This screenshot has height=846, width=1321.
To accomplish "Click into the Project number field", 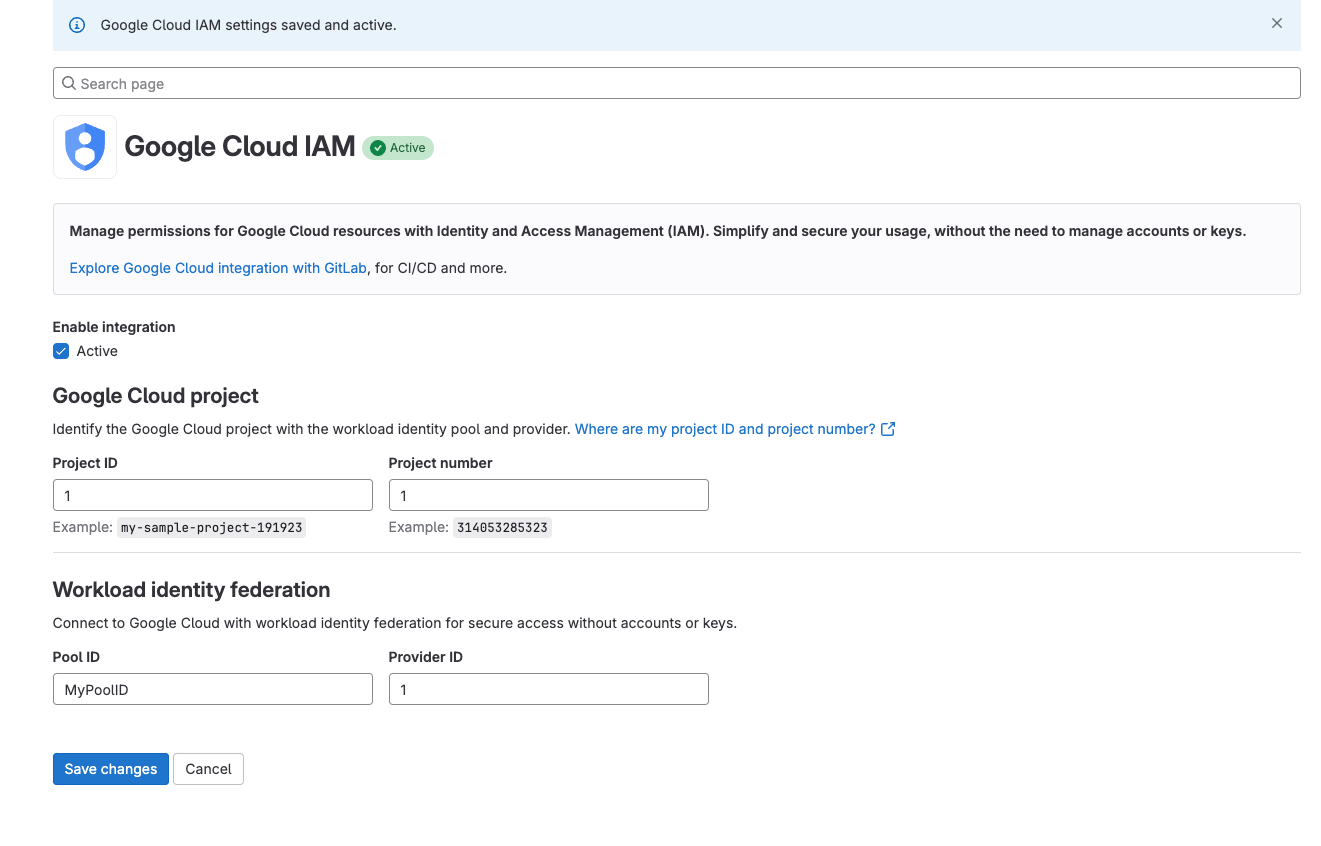I will tap(548, 496).
